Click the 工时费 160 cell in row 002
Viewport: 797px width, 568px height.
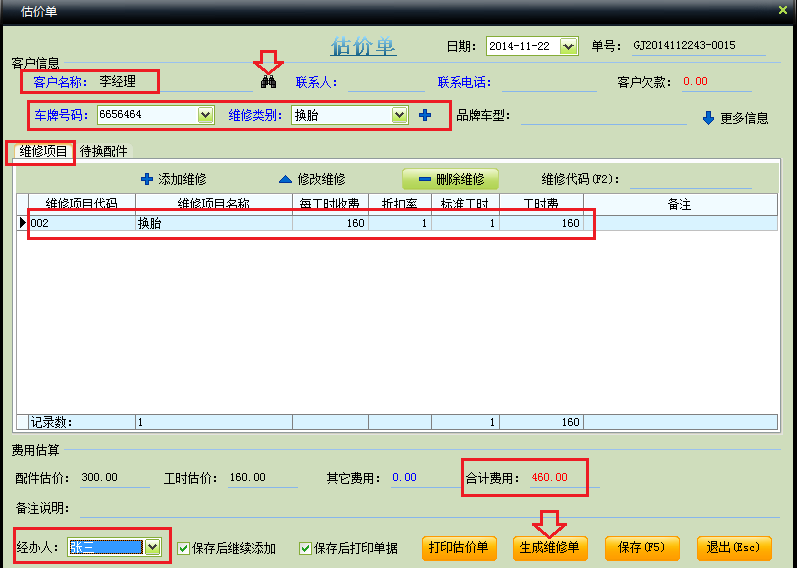click(x=541, y=223)
